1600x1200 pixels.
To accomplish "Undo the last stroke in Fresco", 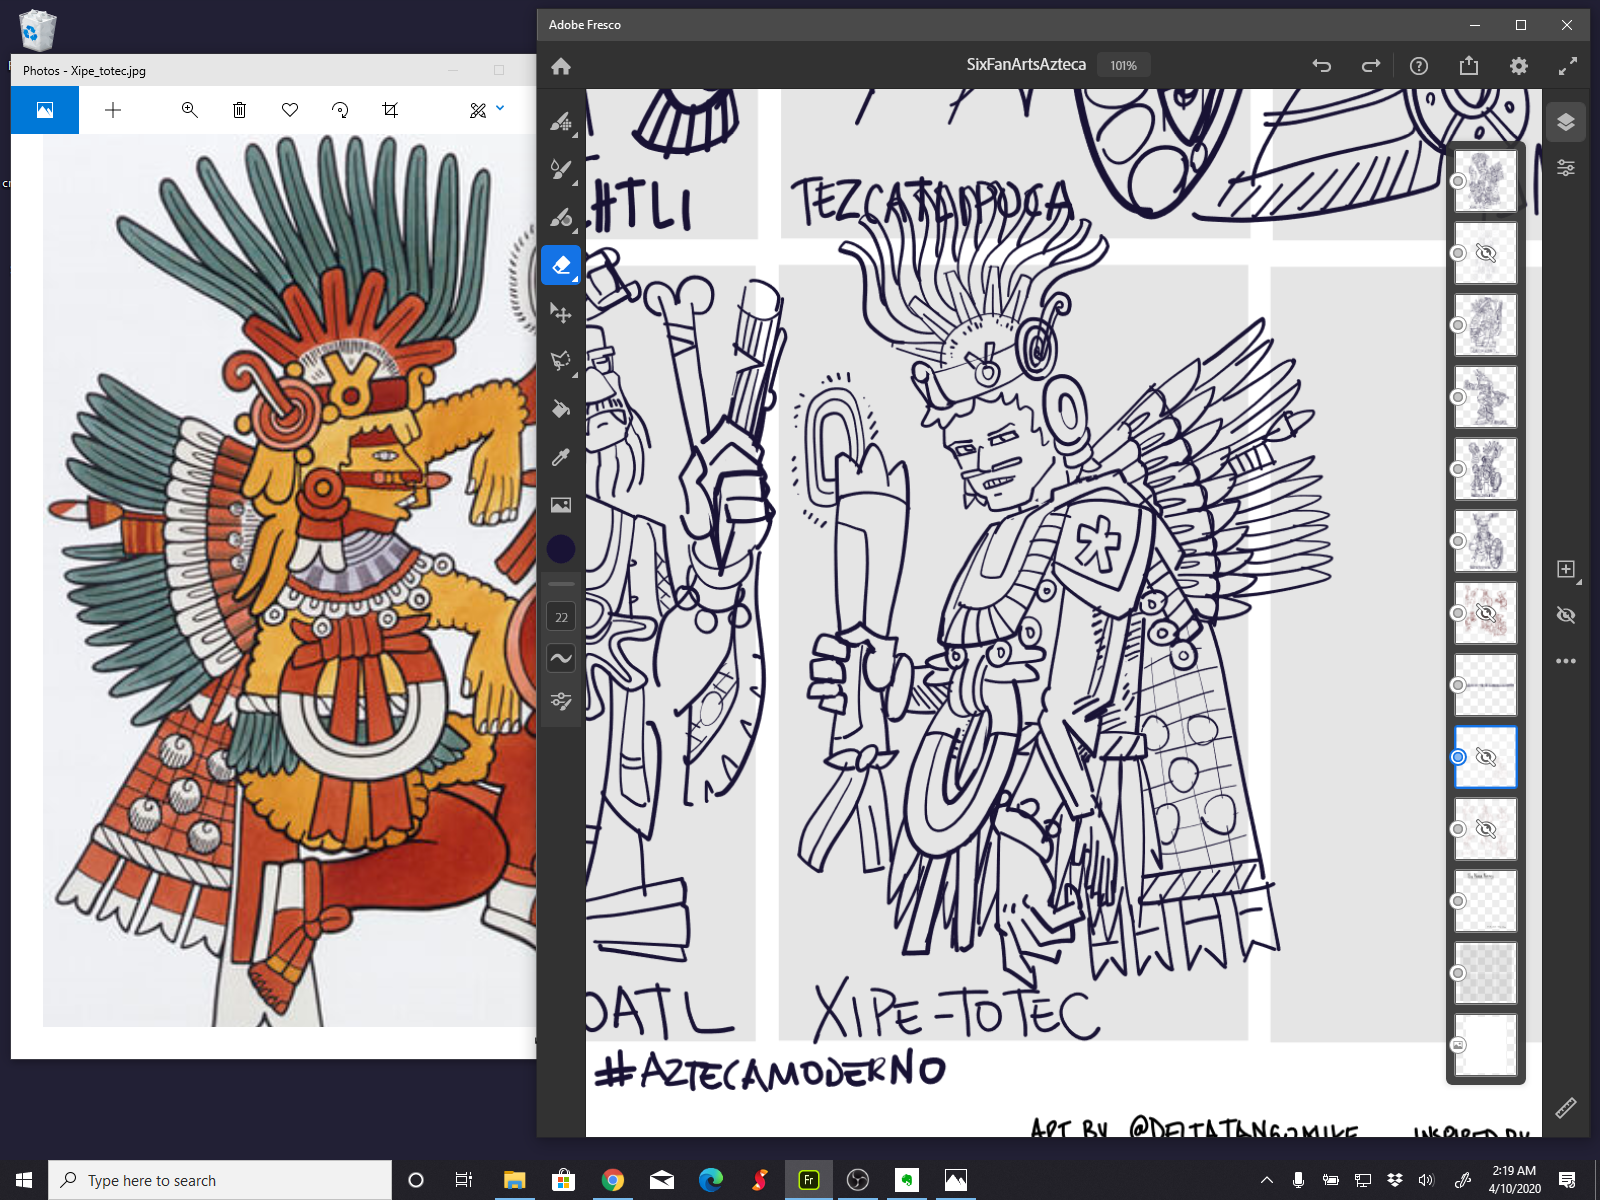I will [1322, 66].
